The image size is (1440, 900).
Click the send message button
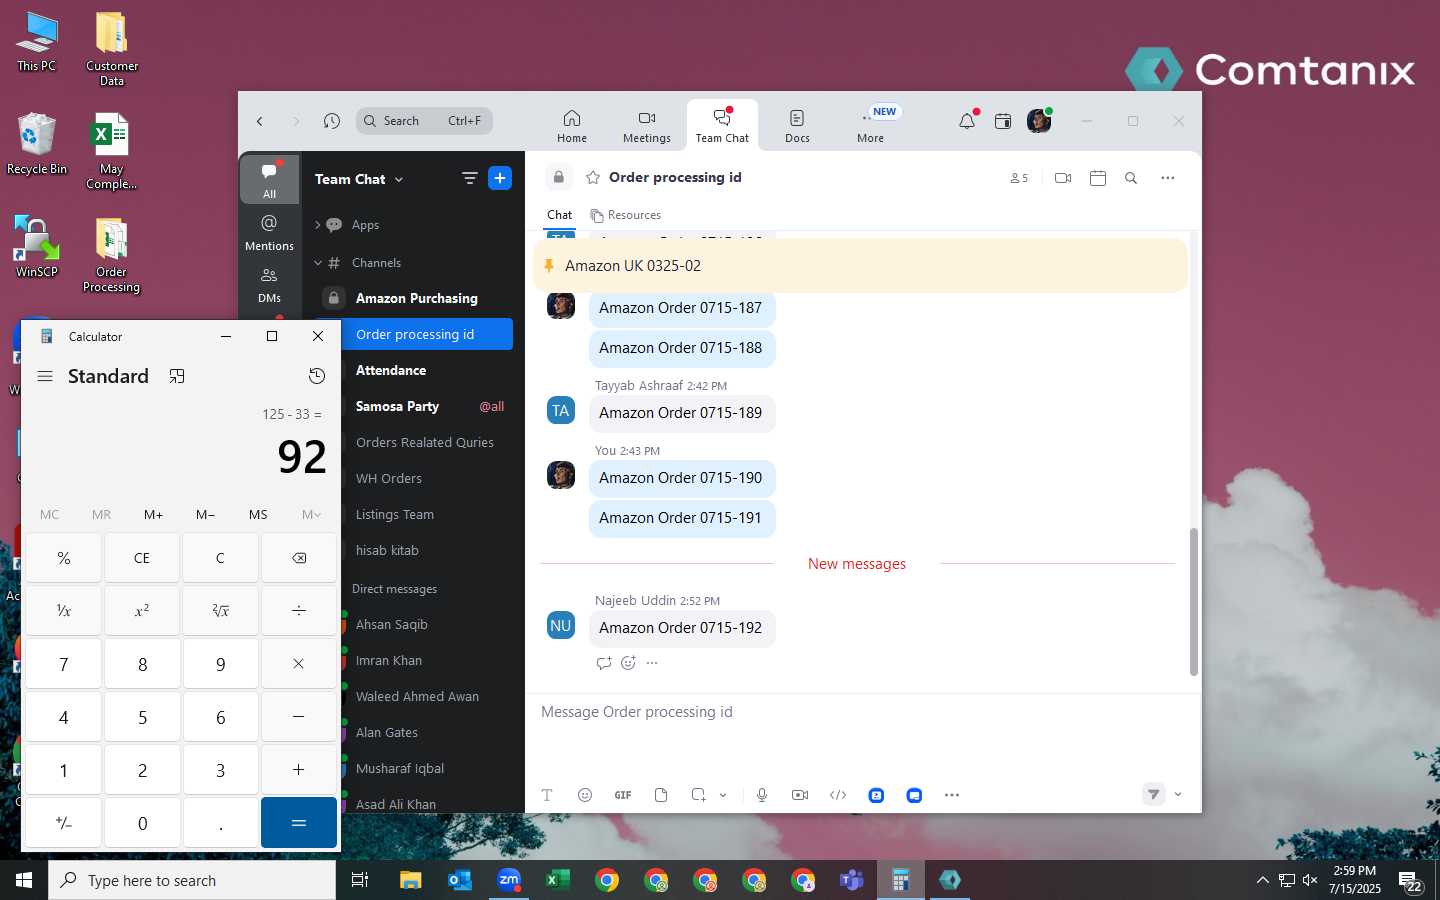pos(1154,794)
